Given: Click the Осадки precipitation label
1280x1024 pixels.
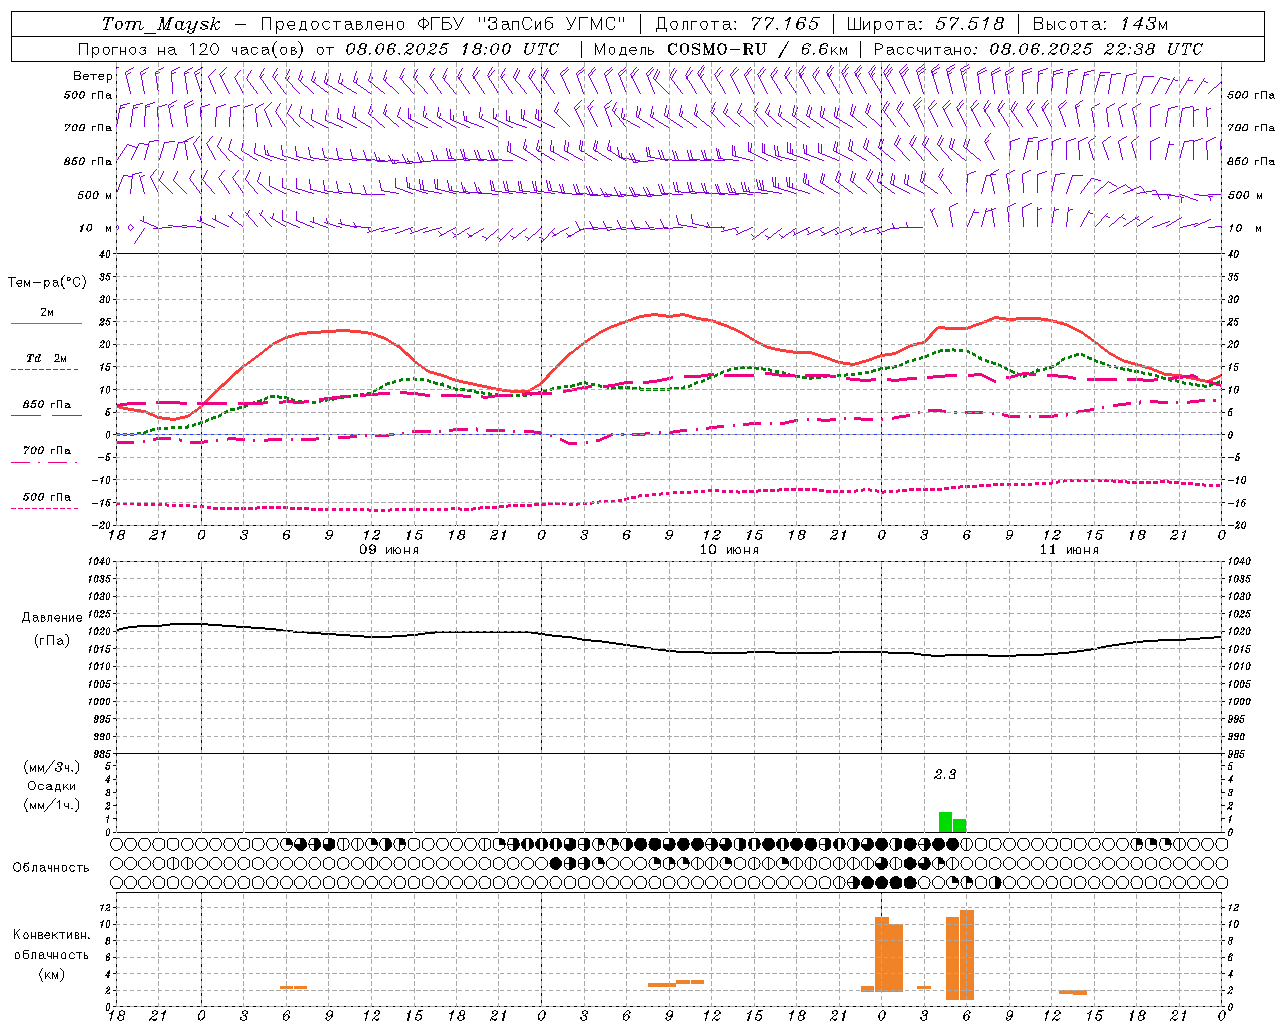Looking at the screenshot, I should coord(51,786).
